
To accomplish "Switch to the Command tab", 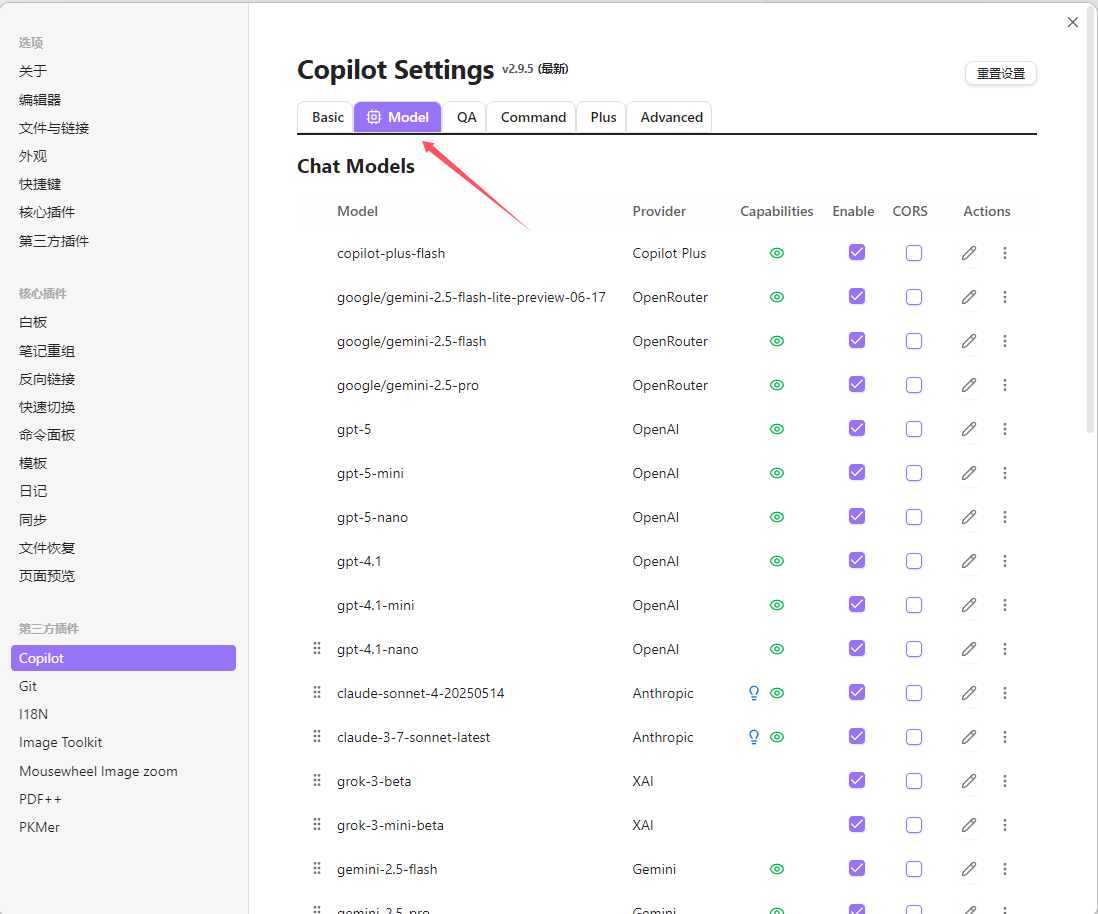I will pyautogui.click(x=533, y=117).
